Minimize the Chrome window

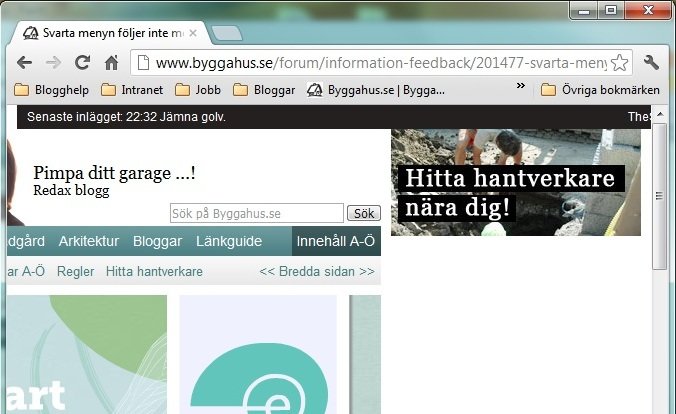(584, 10)
